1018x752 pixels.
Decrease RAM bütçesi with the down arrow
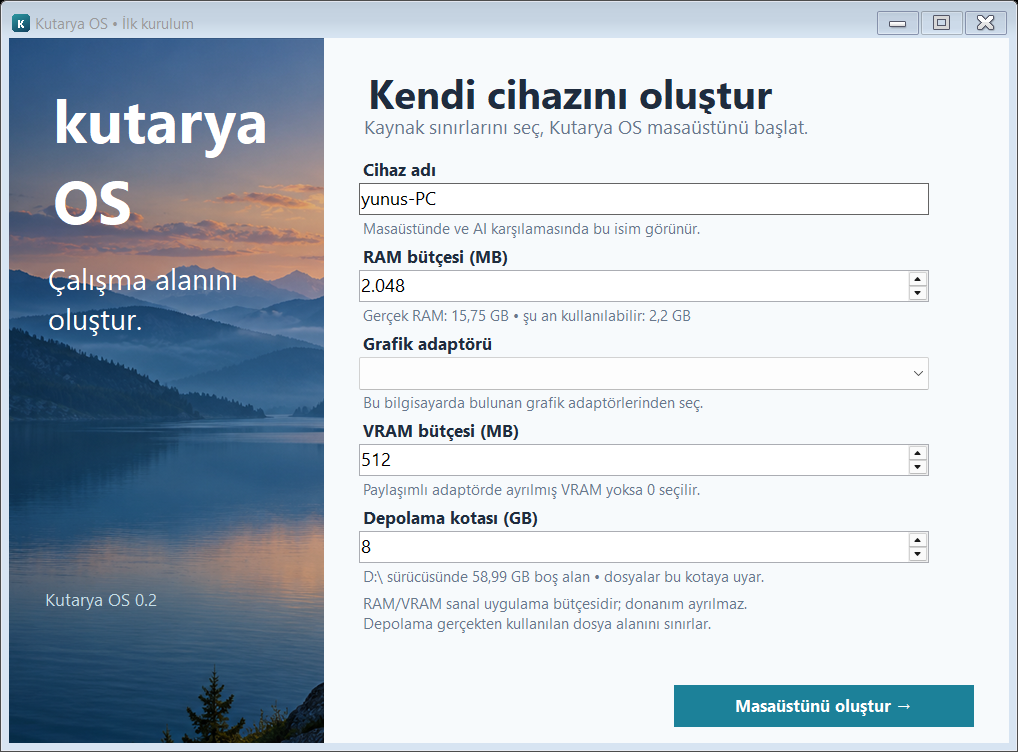point(917,293)
